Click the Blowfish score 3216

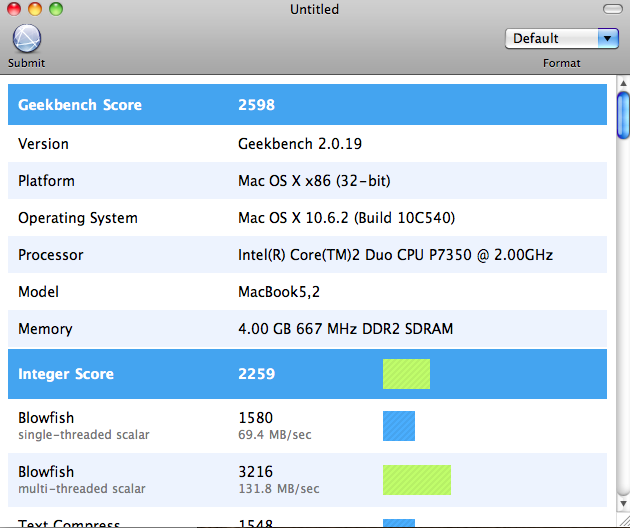click(256, 472)
